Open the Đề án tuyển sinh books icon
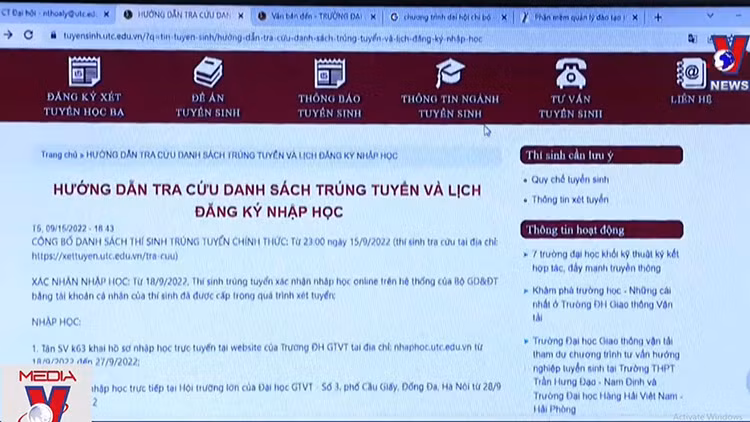The height and width of the screenshot is (422, 750). [208, 72]
